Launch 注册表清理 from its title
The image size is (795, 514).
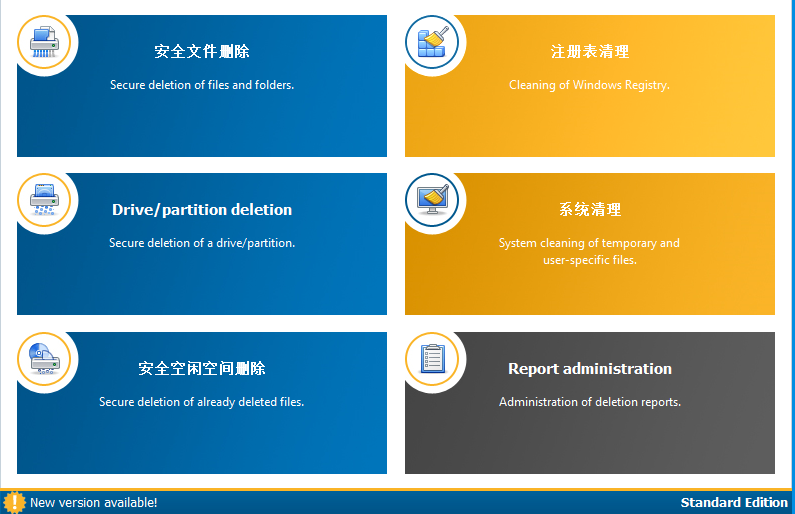pos(590,52)
